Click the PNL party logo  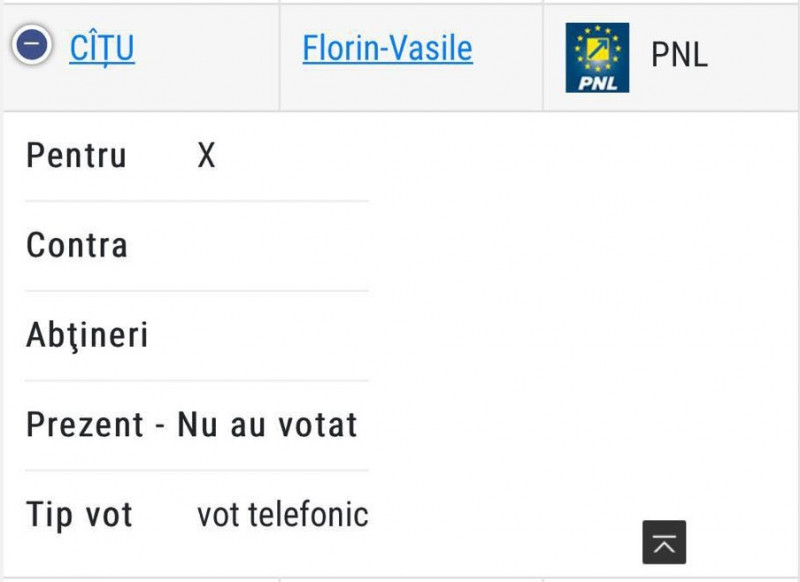[597, 58]
